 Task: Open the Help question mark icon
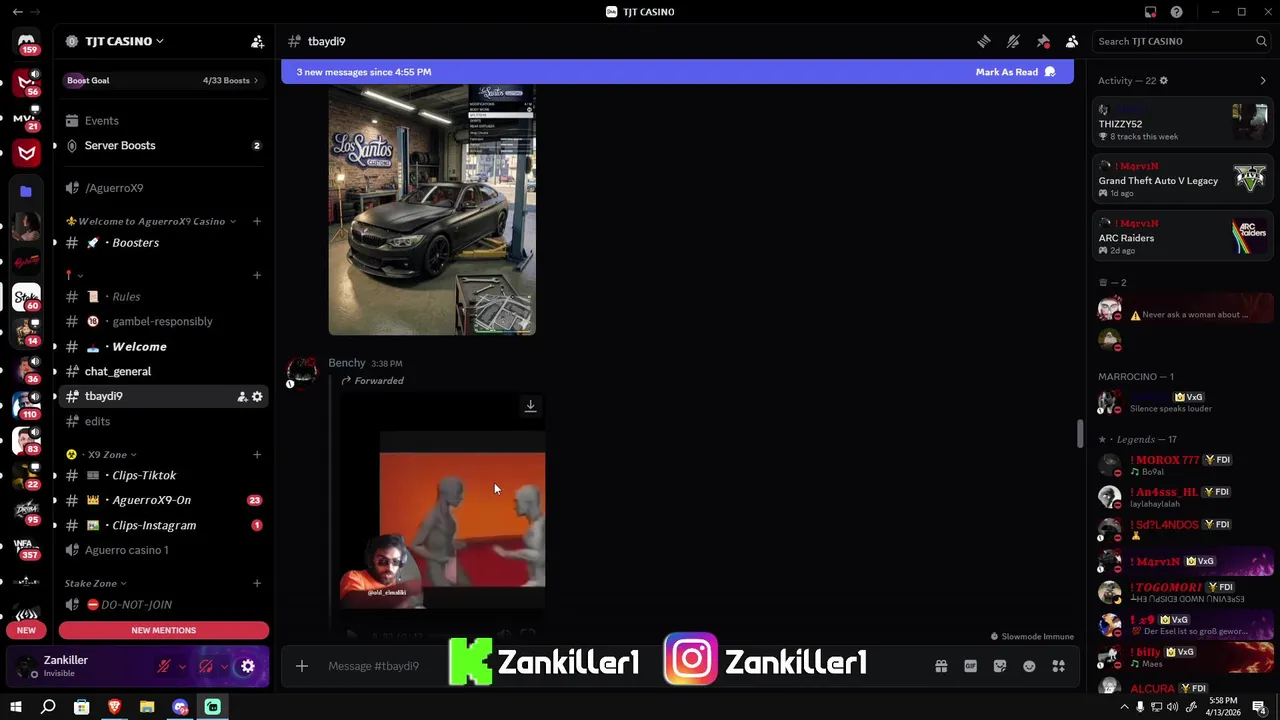(x=1177, y=12)
